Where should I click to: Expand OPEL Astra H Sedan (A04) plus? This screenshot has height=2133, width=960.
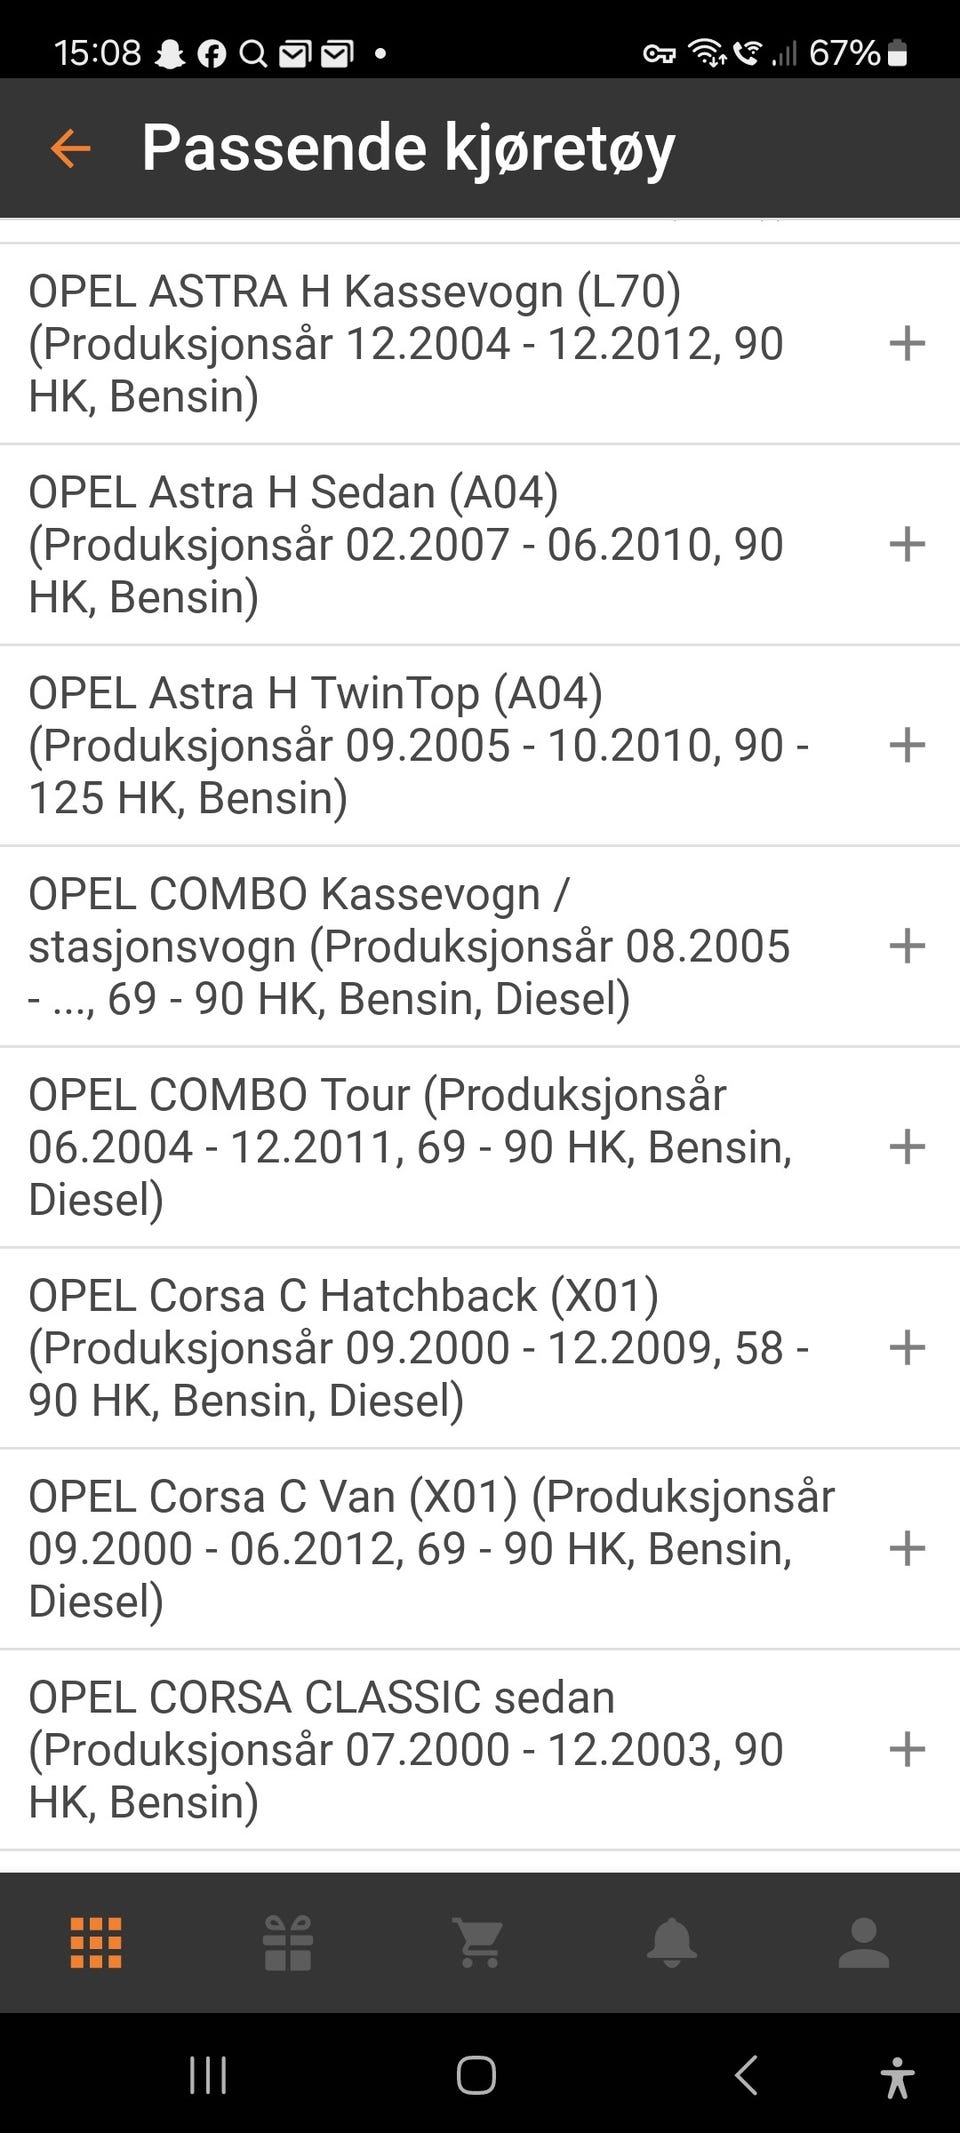click(x=907, y=544)
